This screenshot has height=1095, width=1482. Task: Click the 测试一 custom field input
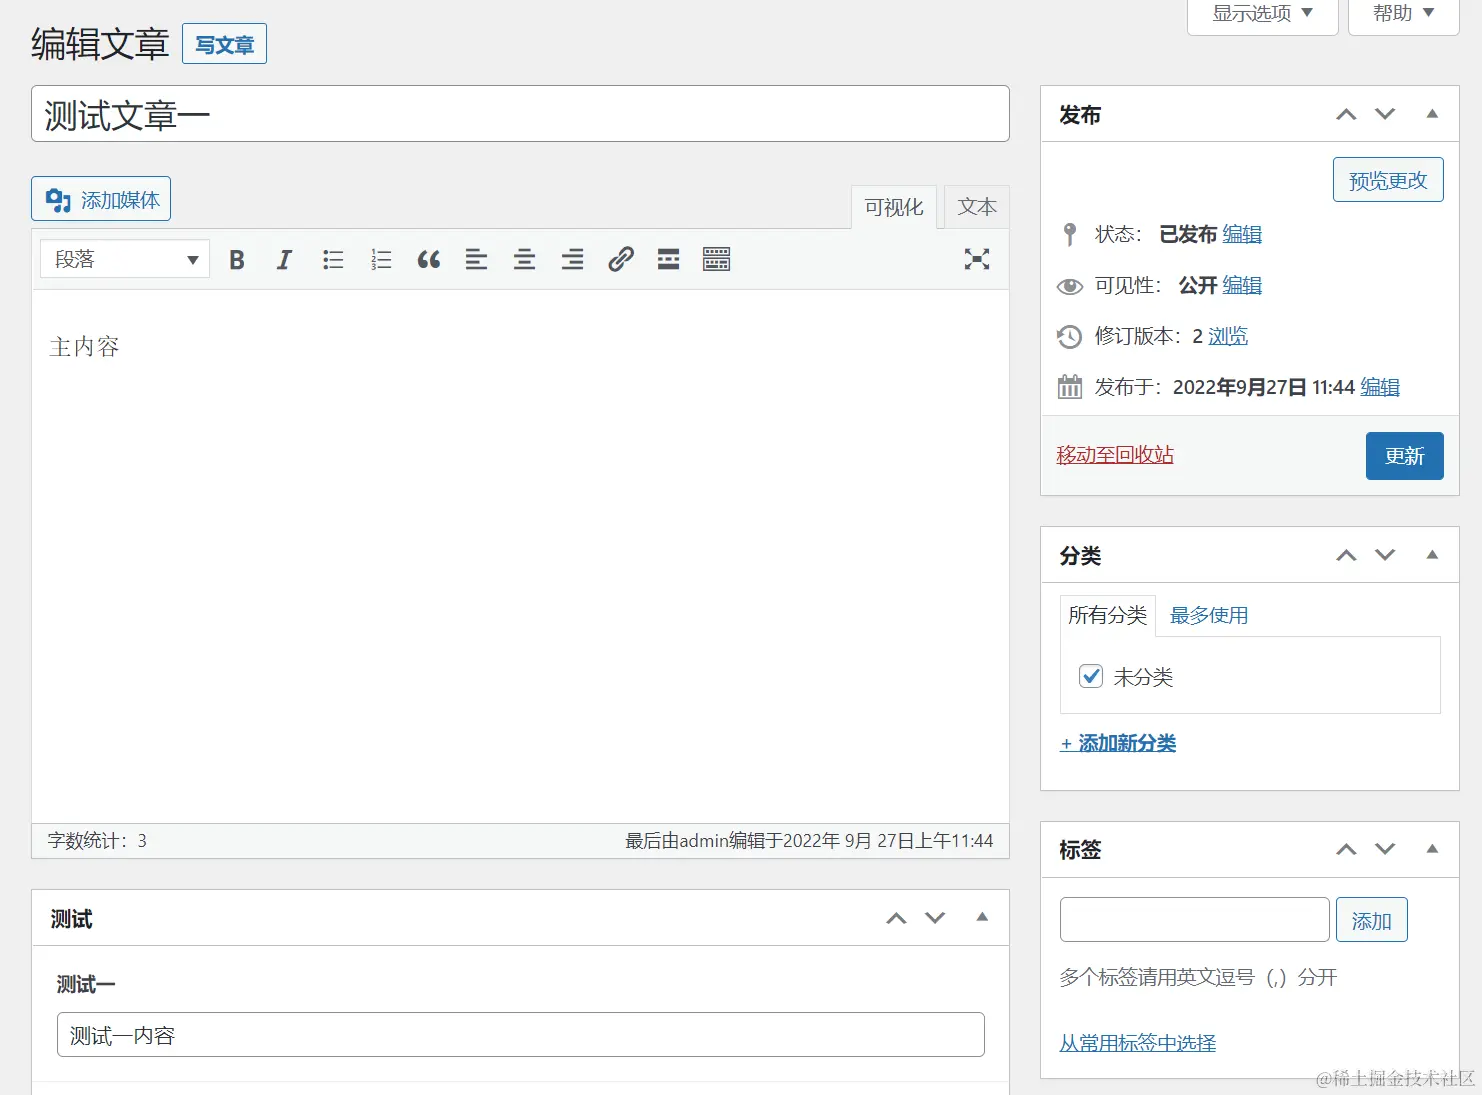(521, 1035)
